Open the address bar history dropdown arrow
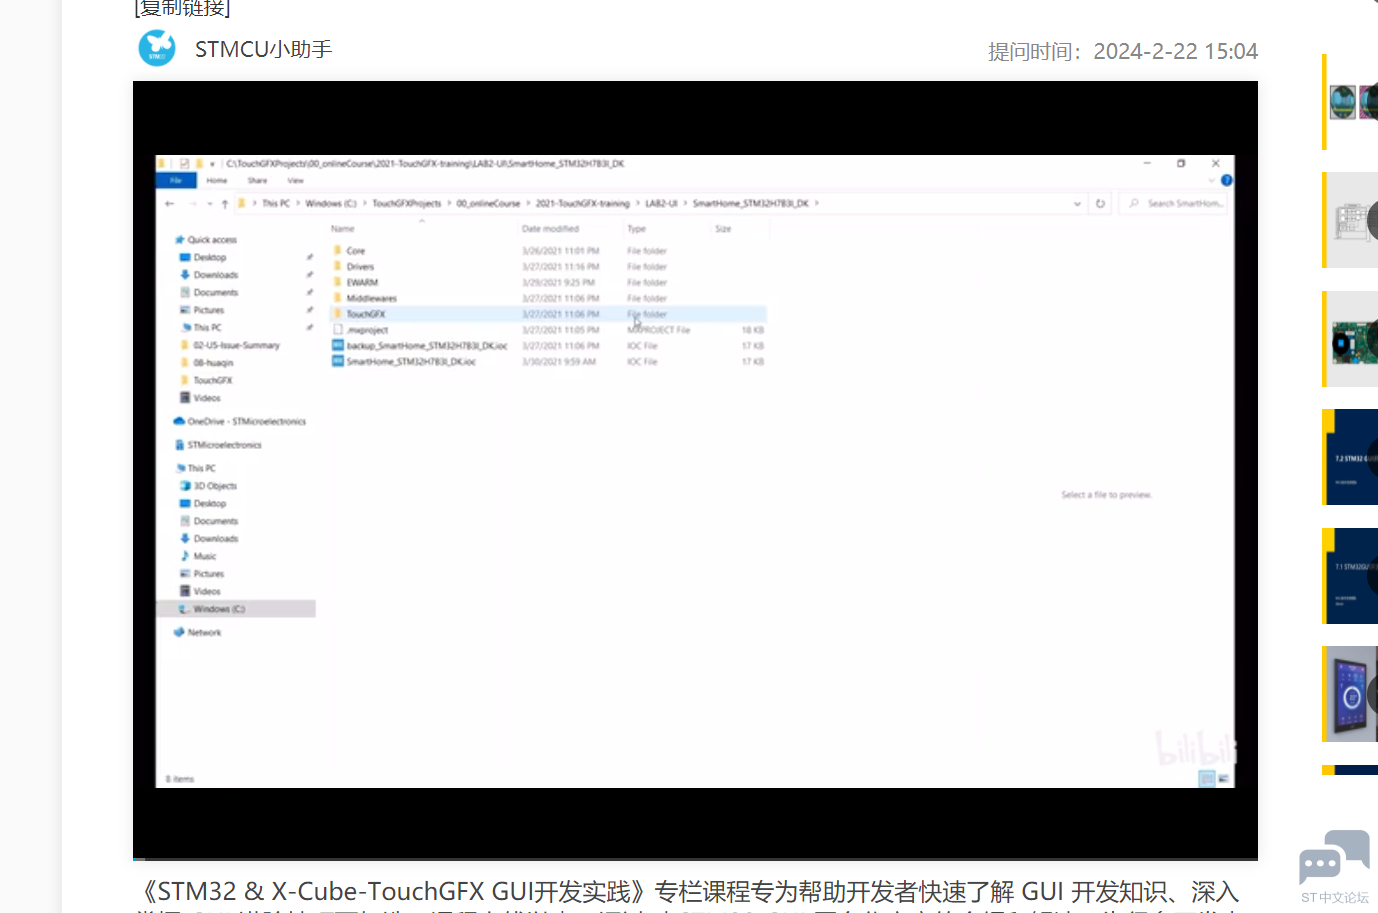 [1077, 204]
